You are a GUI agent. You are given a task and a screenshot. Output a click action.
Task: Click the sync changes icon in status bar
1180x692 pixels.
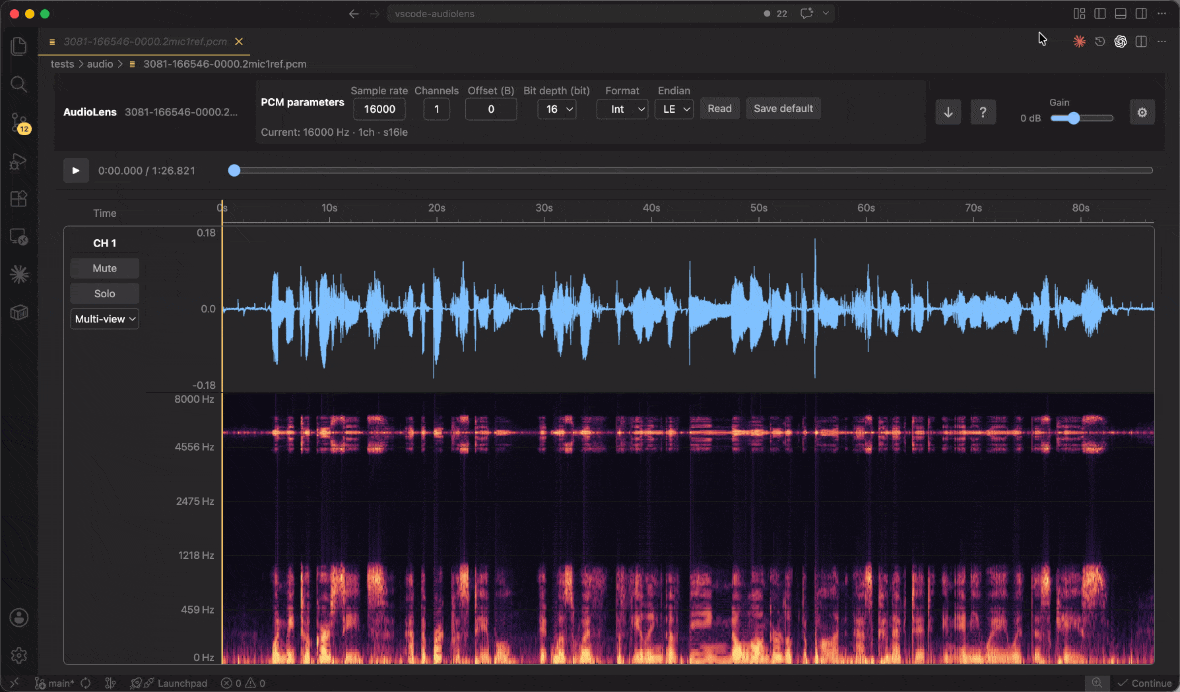pos(86,683)
